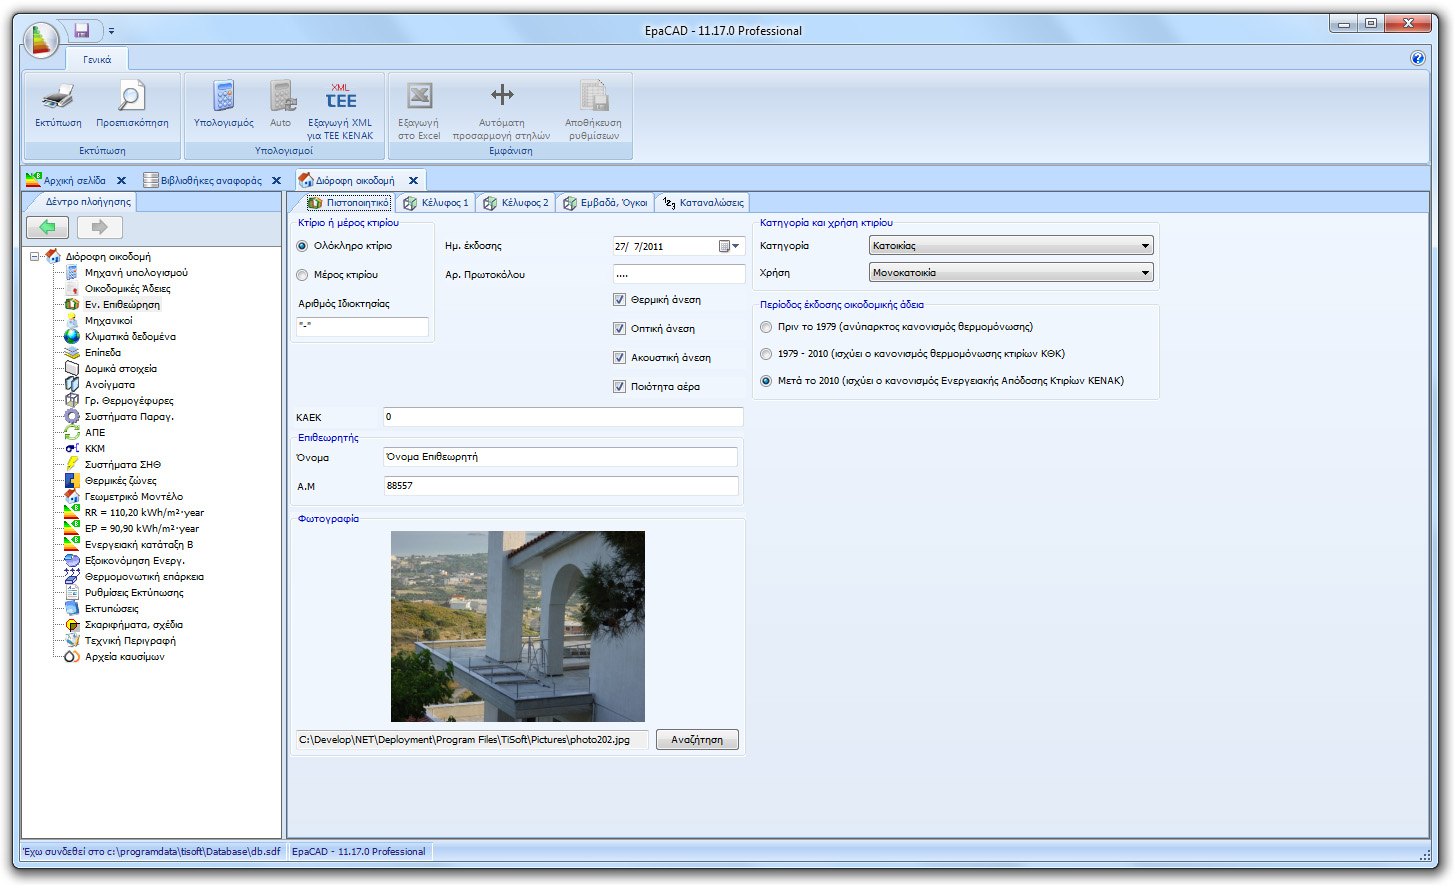Open the Κατηγορία dropdown
This screenshot has height=885, width=1454.
pyautogui.click(x=1138, y=245)
